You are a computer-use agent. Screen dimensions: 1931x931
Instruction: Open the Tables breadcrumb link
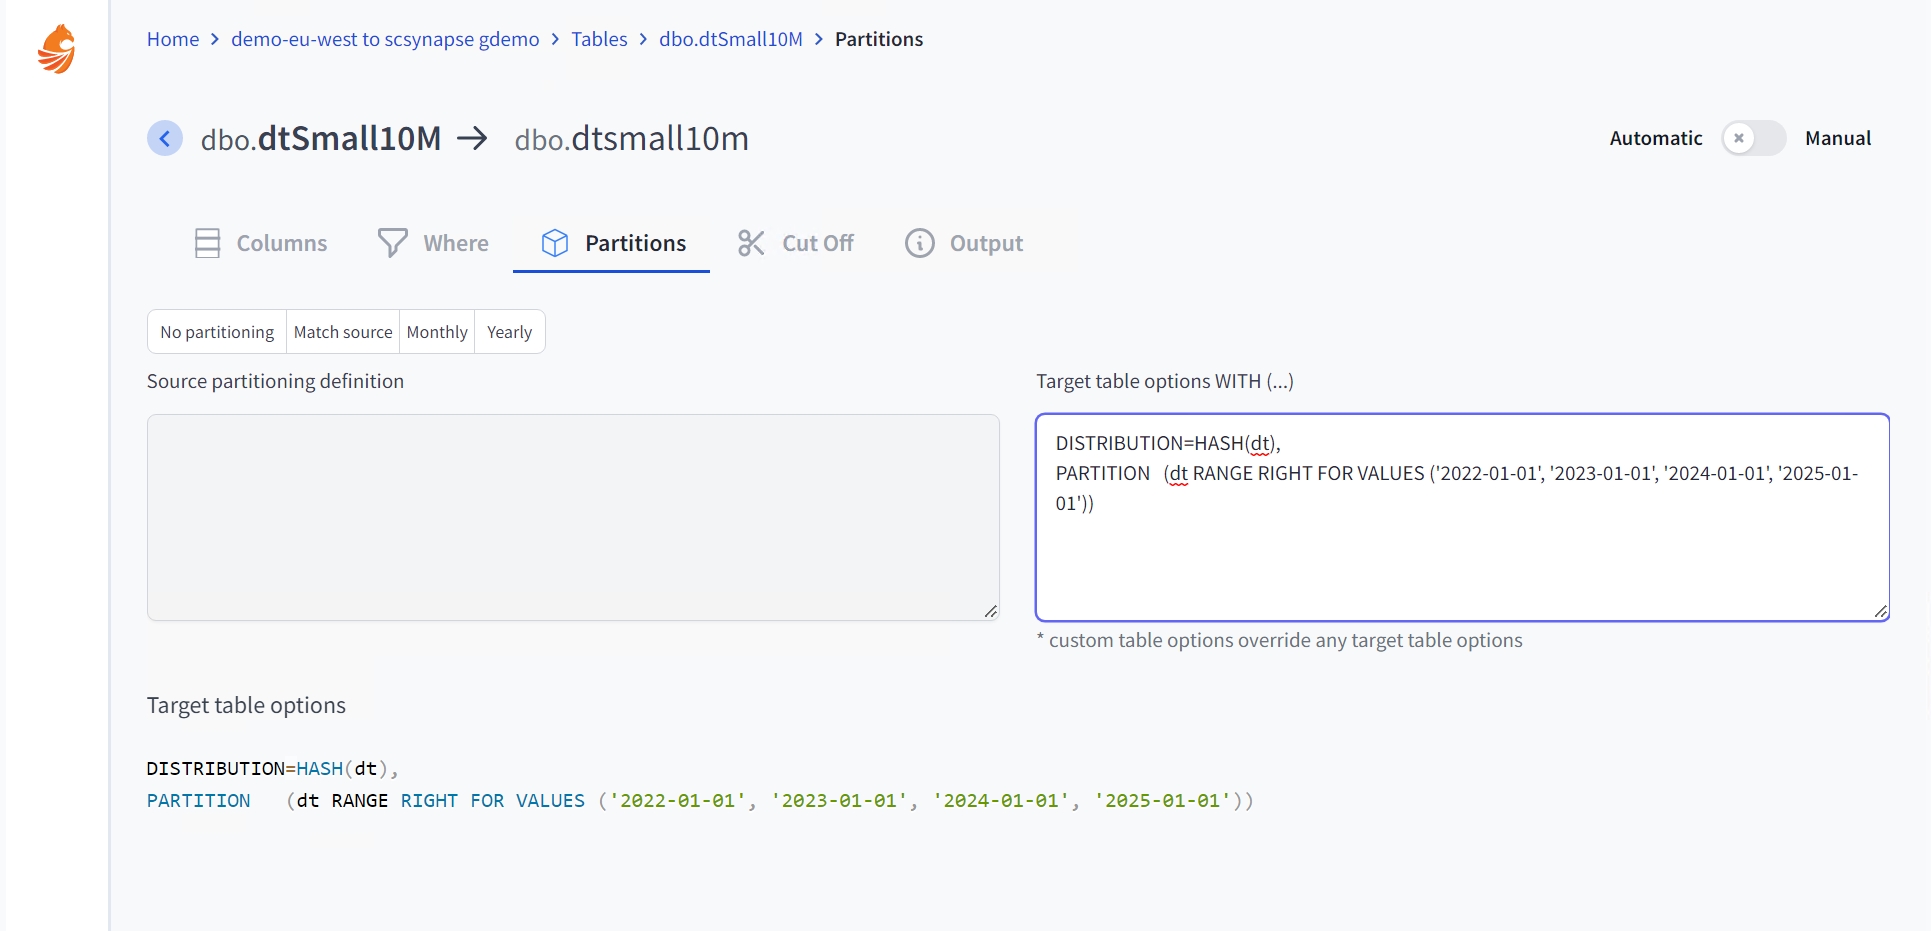point(599,39)
